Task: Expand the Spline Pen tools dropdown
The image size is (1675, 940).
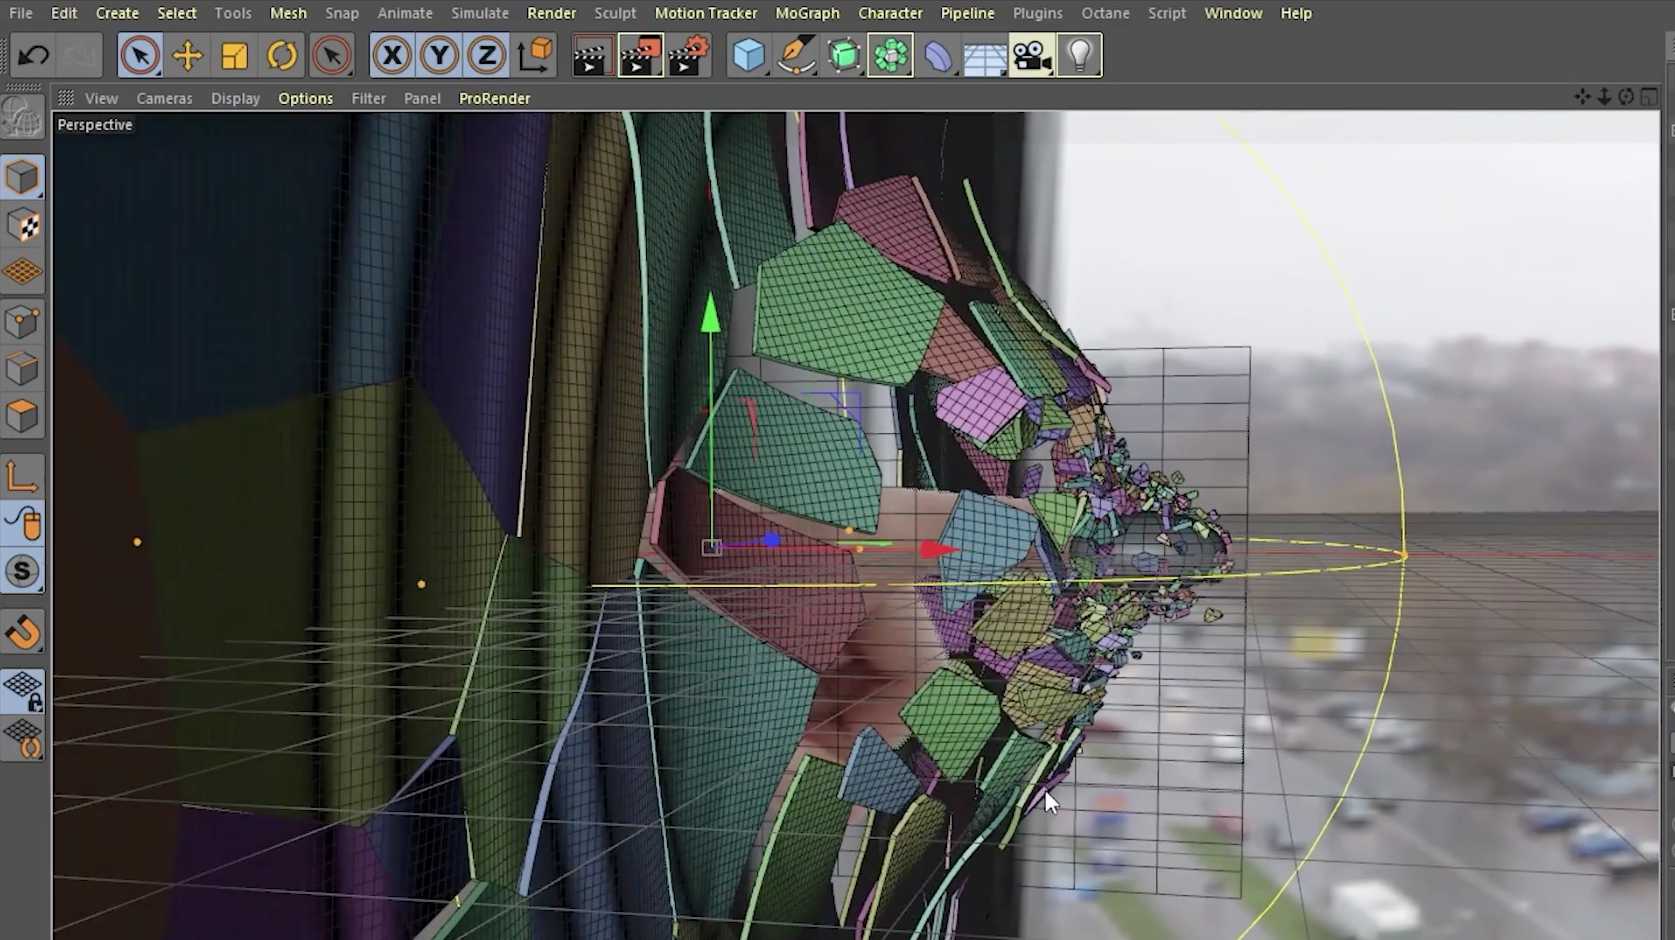Action: 796,56
